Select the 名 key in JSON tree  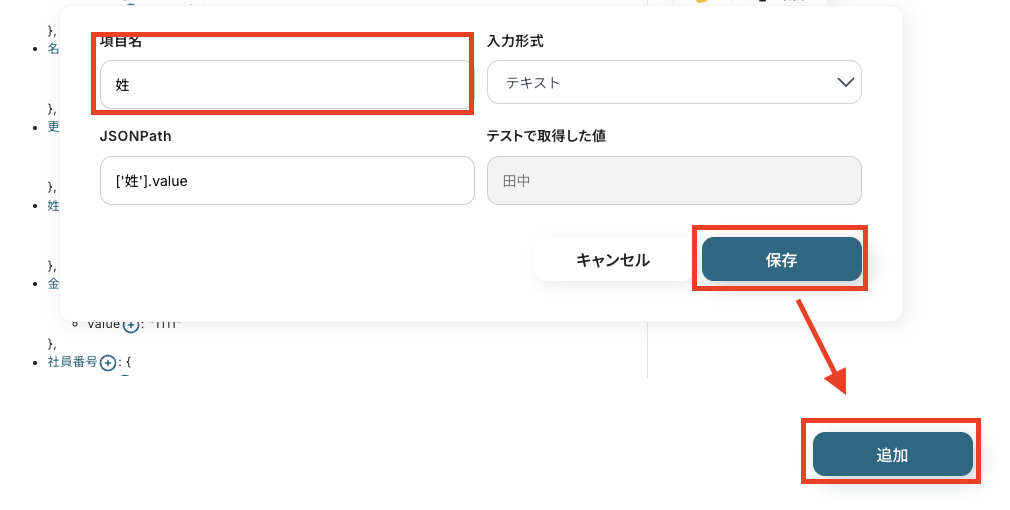pyautogui.click(x=54, y=48)
